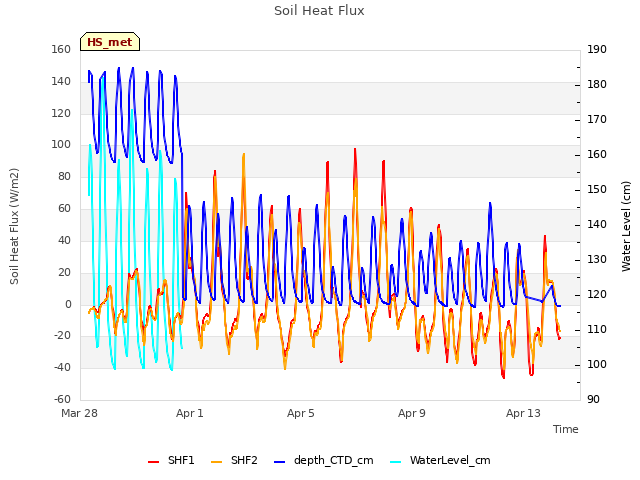This screenshot has width=640, height=480.
Task: Click the 90 right axis tick label
Action: coord(593,399)
